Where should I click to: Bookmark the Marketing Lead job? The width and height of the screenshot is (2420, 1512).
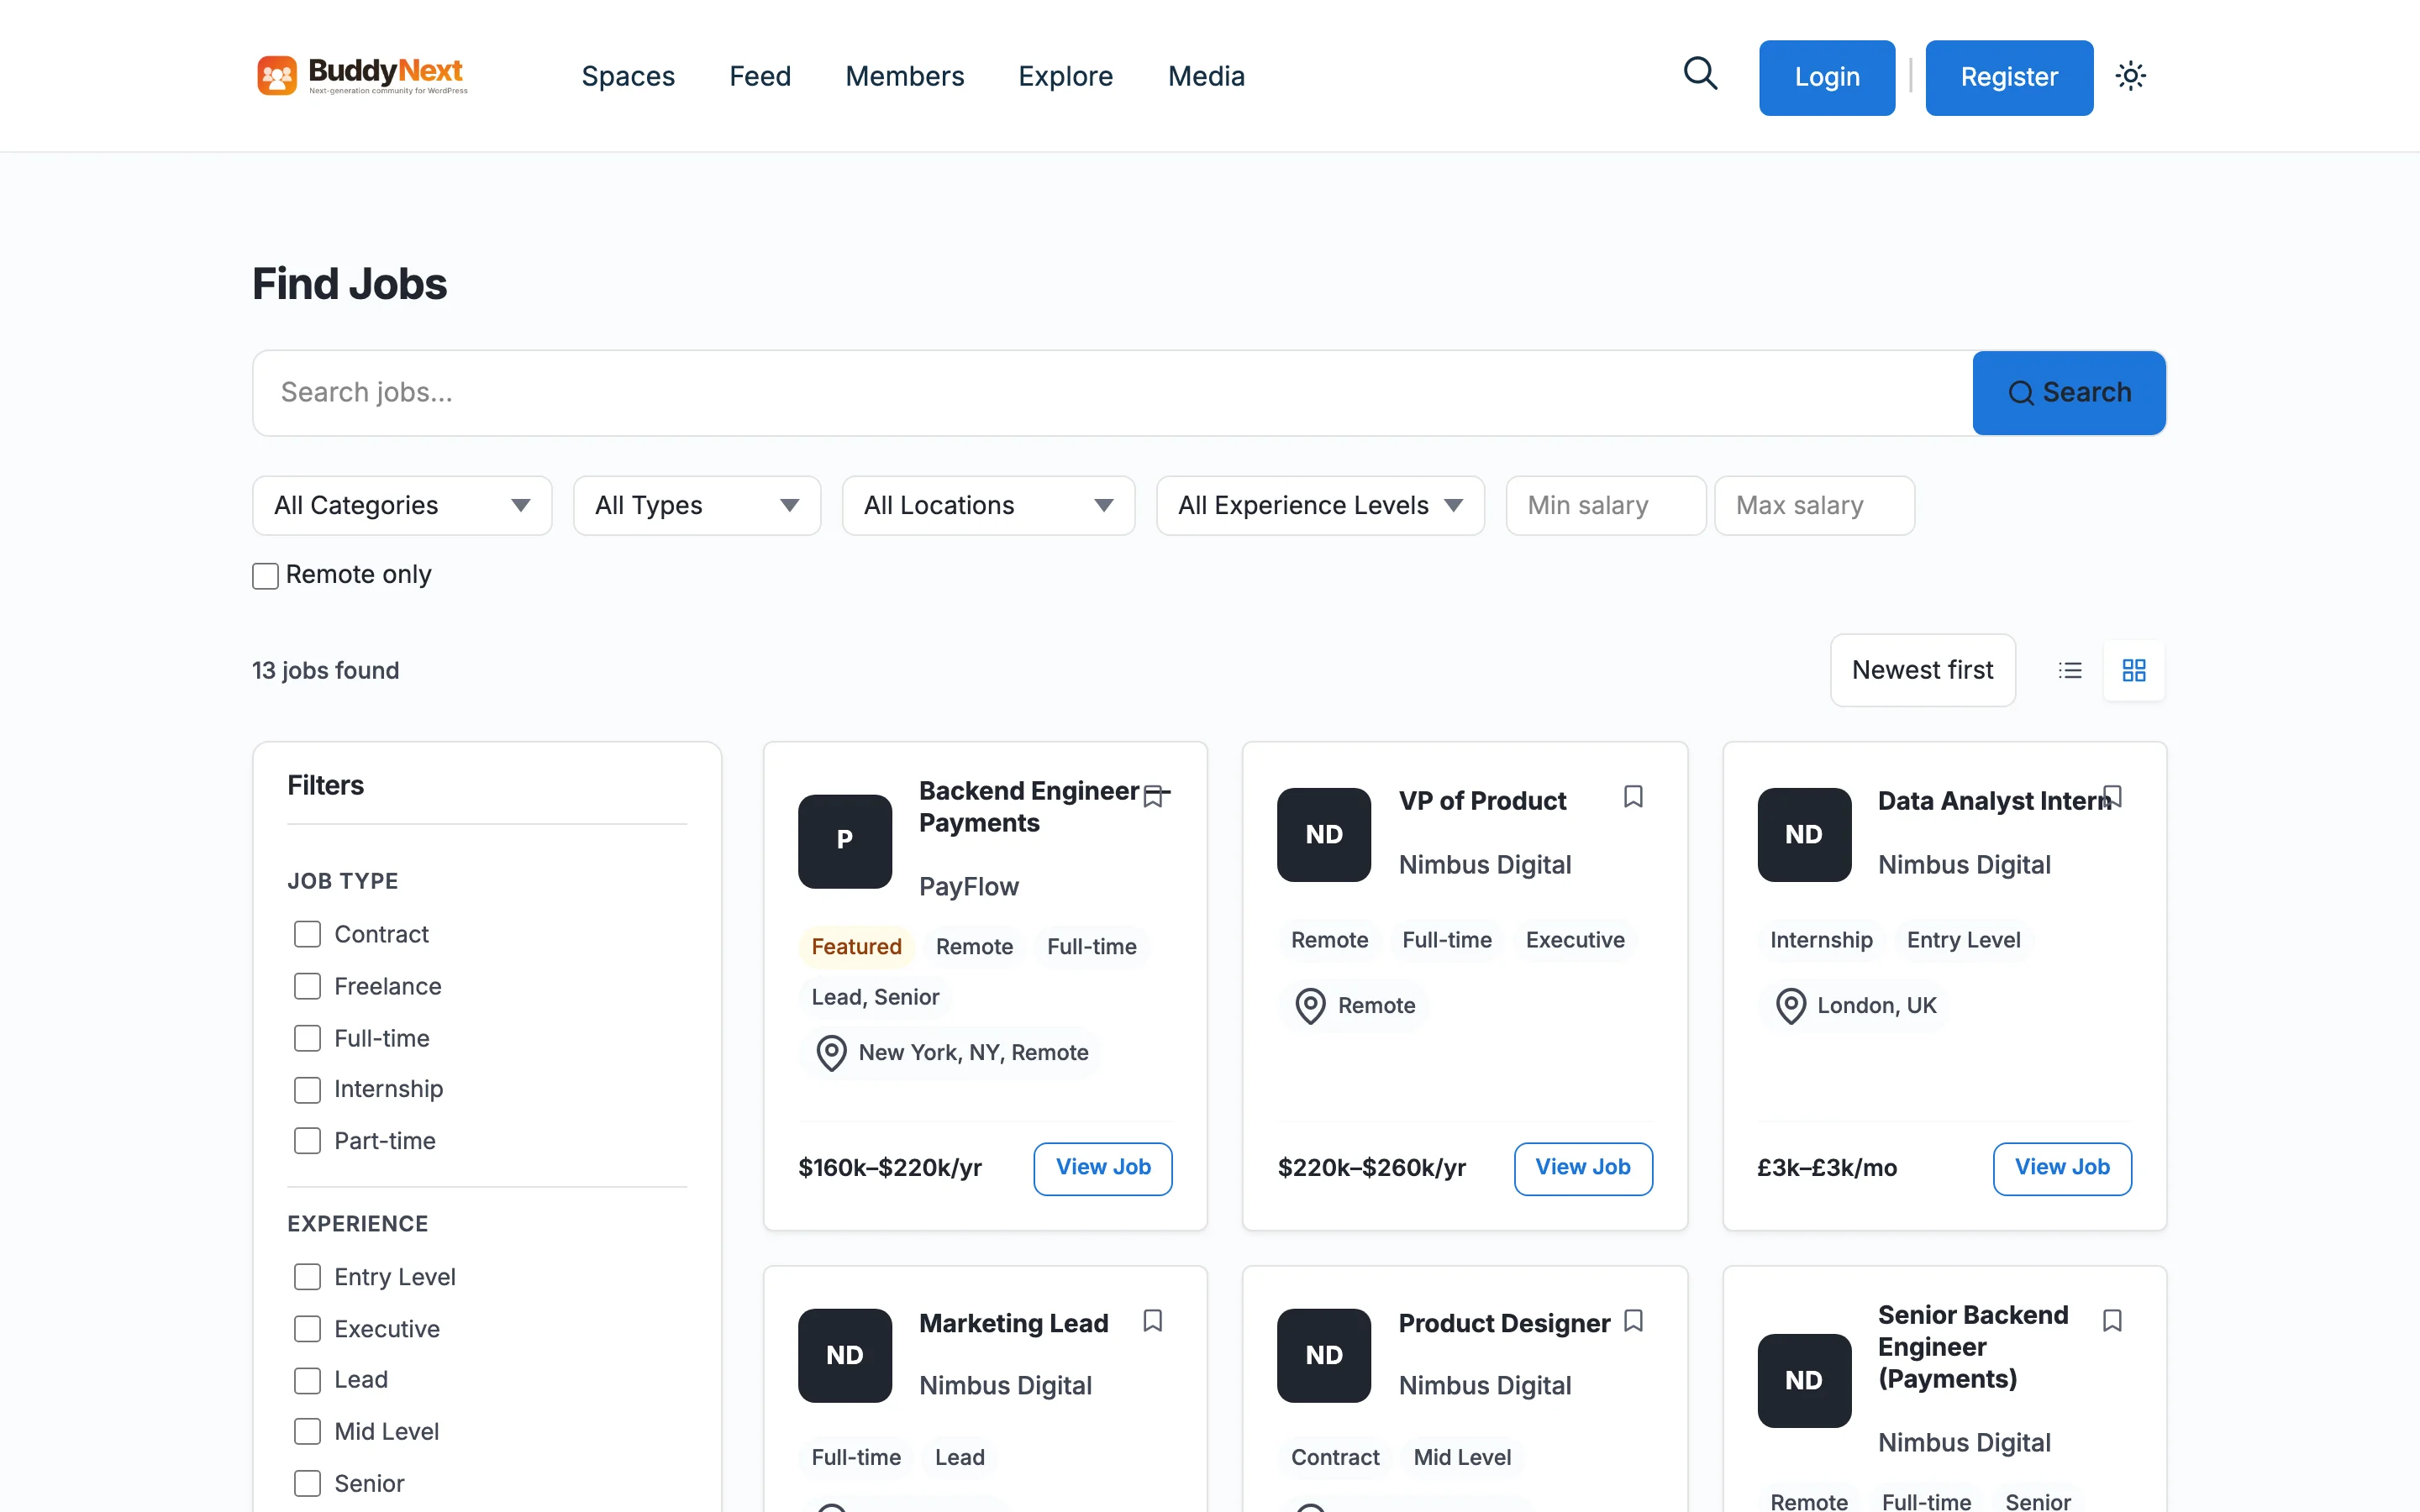coord(1153,1321)
